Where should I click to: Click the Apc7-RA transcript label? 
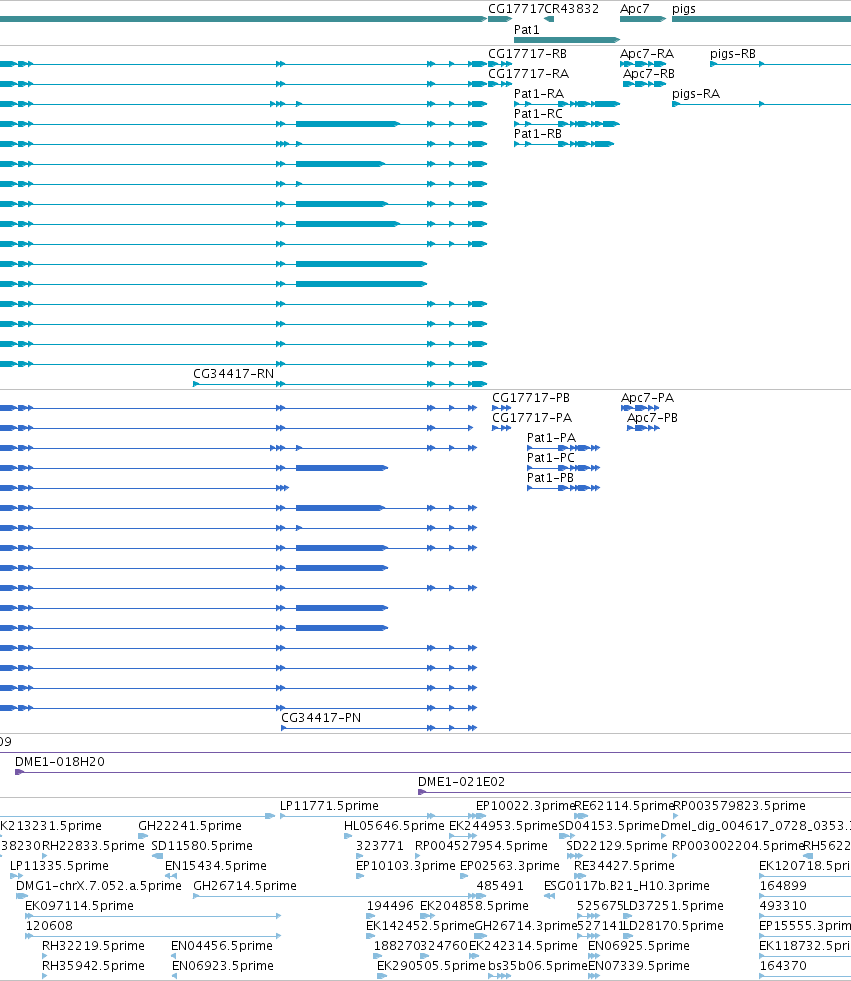[x=647, y=54]
